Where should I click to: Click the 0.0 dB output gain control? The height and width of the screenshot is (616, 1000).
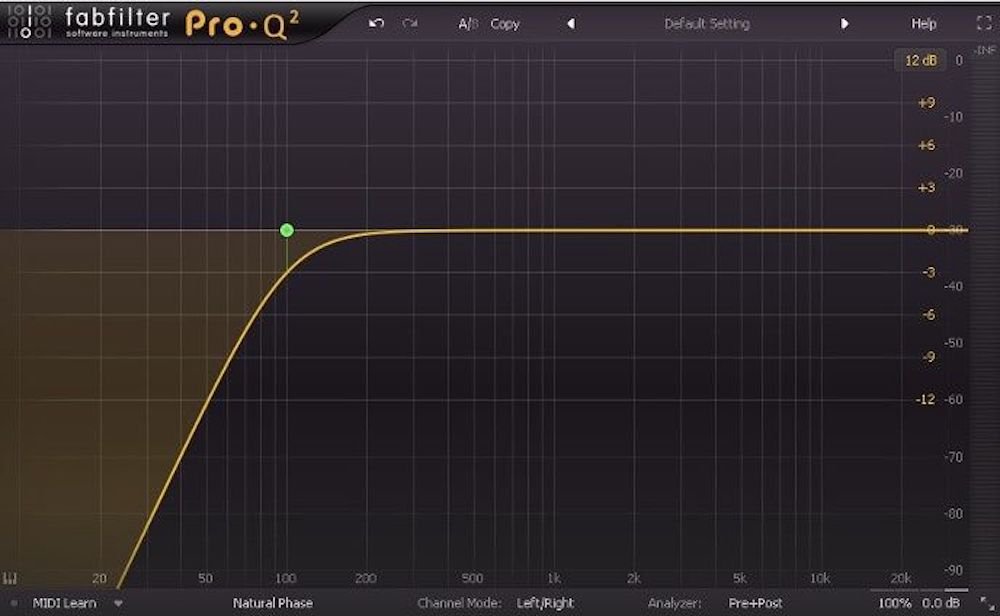[x=939, y=603]
